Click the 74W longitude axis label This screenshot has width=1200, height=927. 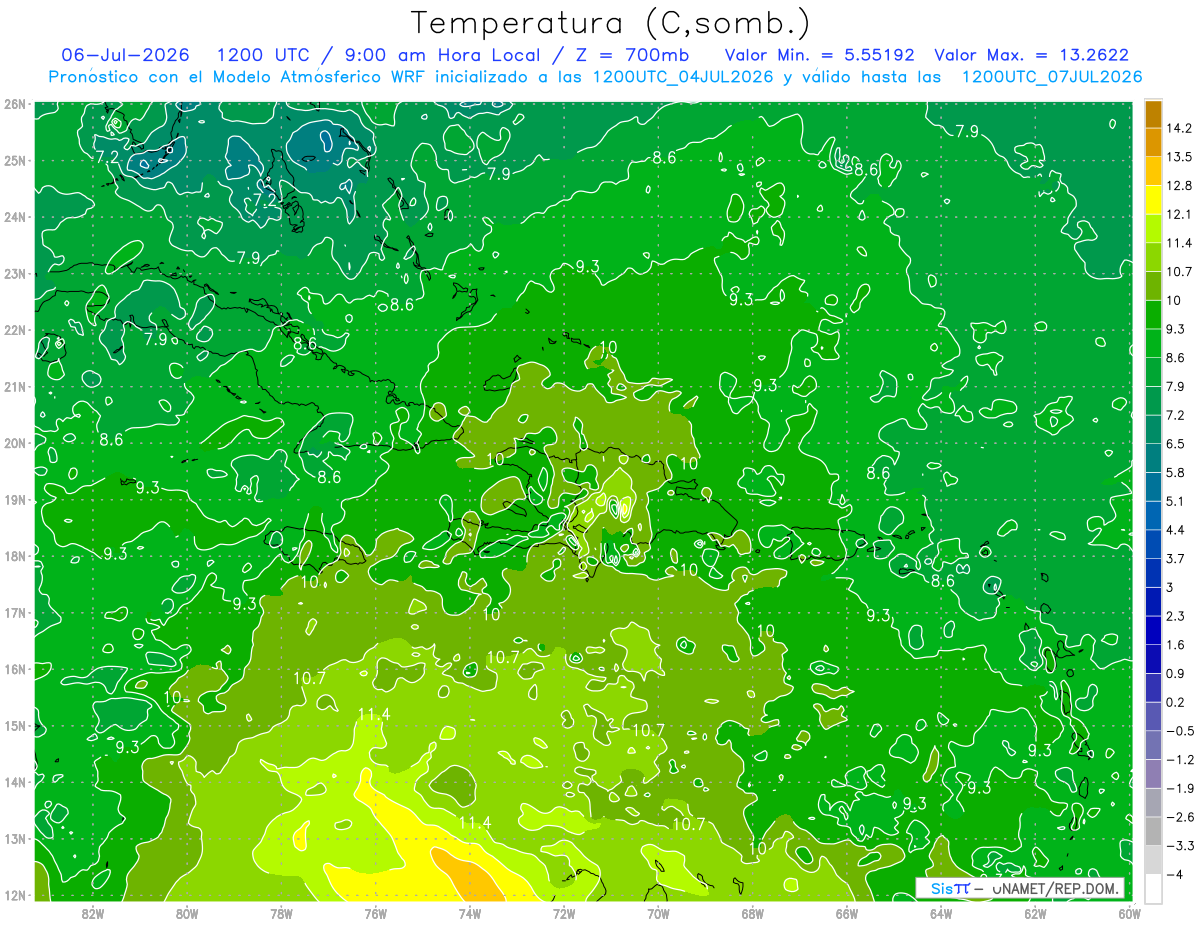[469, 913]
